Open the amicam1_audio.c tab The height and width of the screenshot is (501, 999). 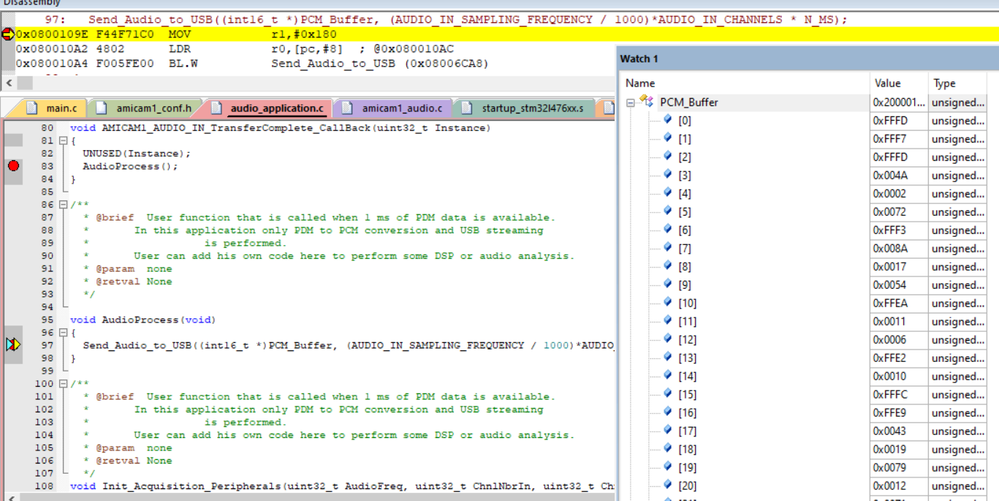394,108
